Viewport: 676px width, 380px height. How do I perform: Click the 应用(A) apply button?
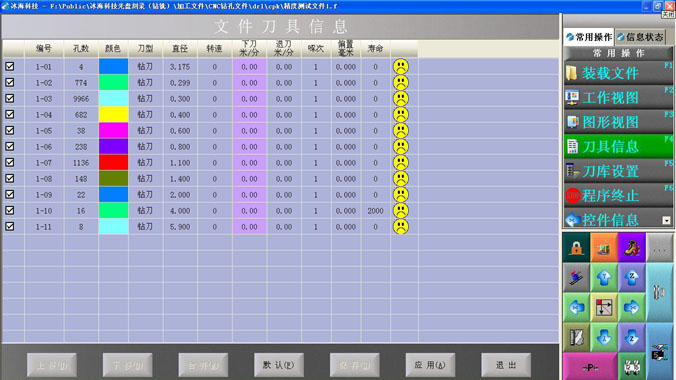[x=430, y=365]
